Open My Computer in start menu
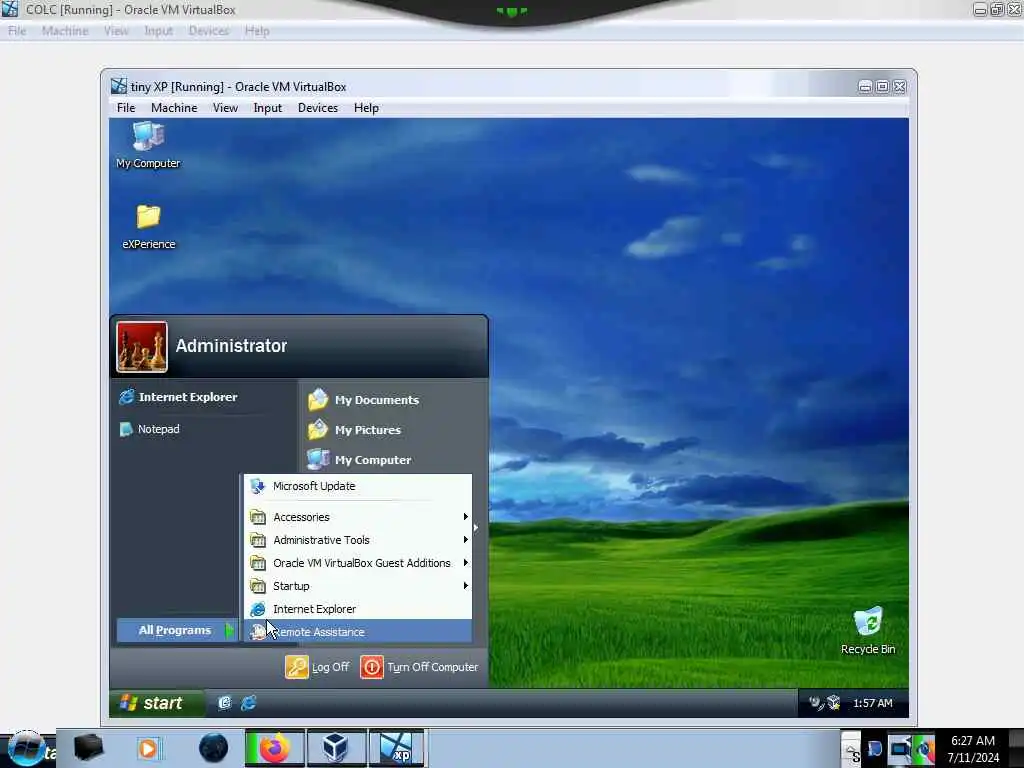1024x768 pixels. 359,460
